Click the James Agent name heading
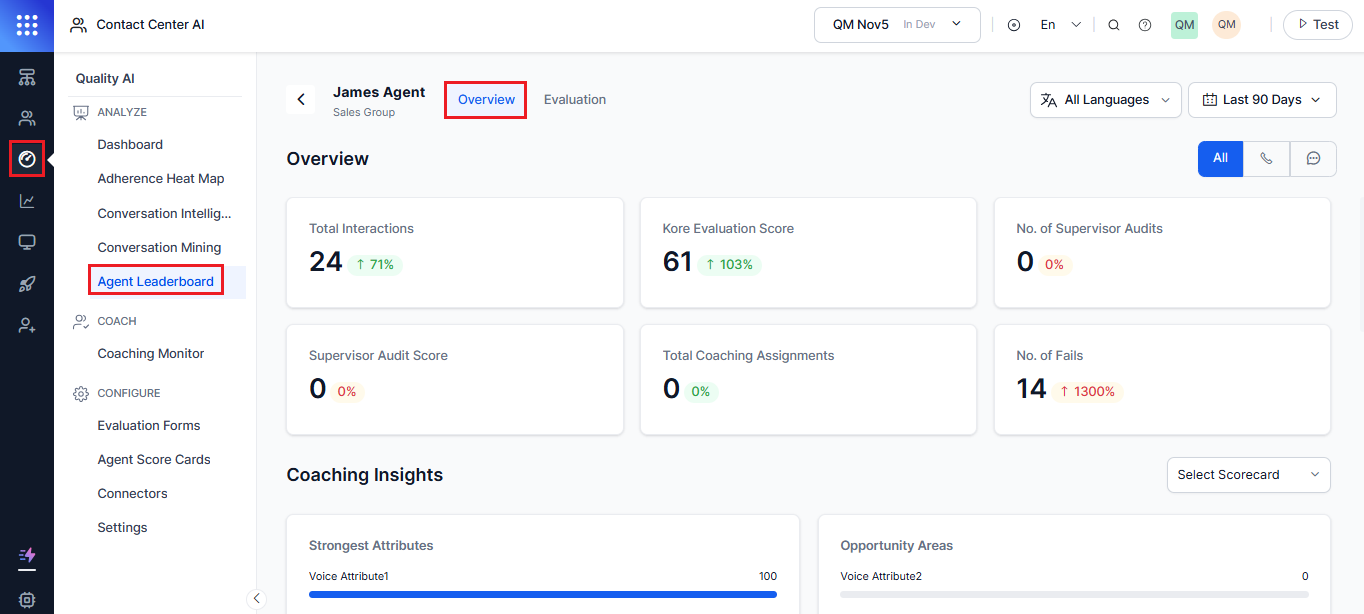The height and width of the screenshot is (614, 1364). click(x=379, y=92)
